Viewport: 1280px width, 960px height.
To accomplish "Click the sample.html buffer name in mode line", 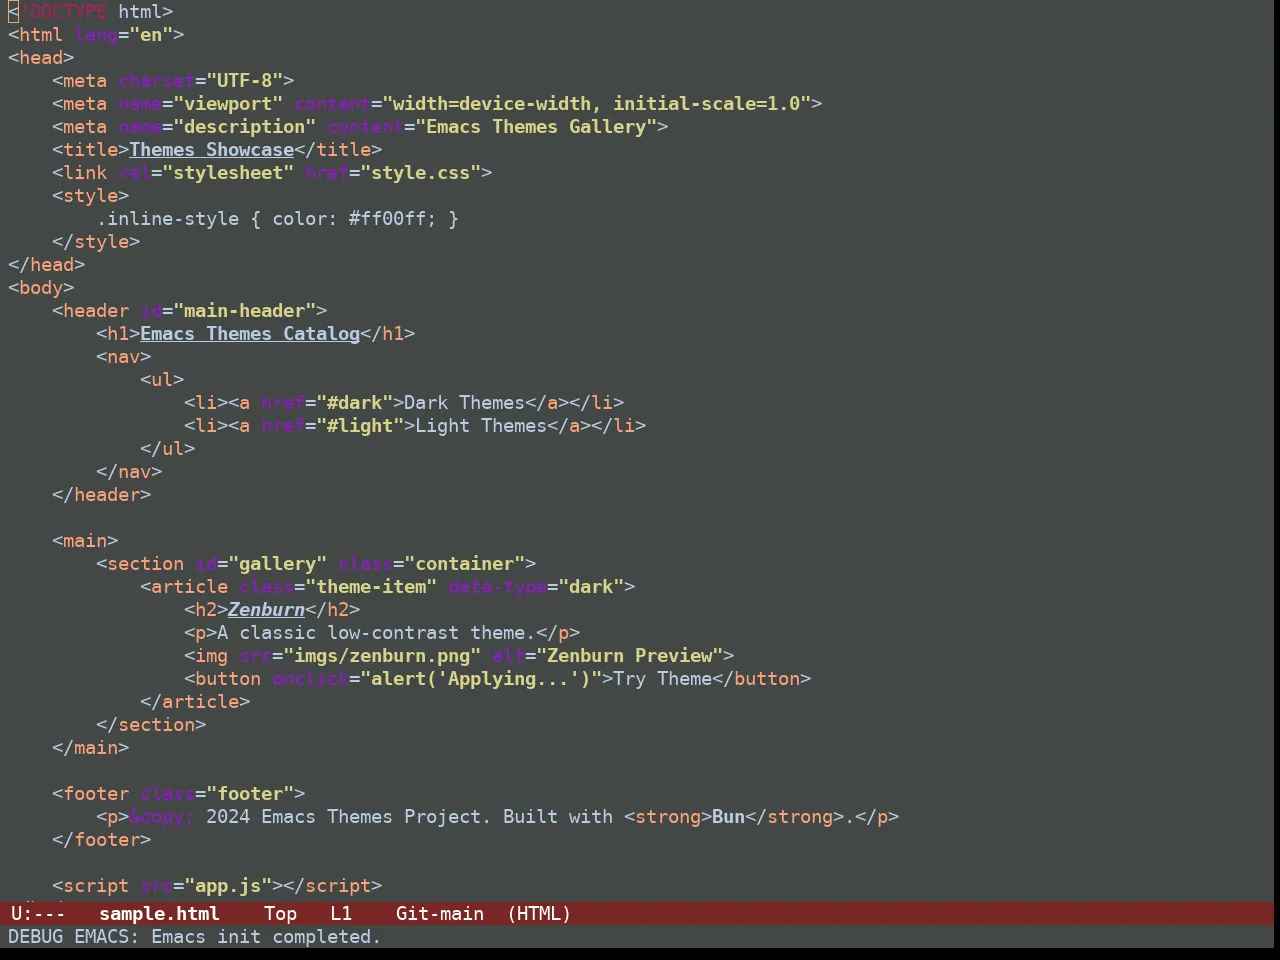I will pyautogui.click(x=159, y=914).
